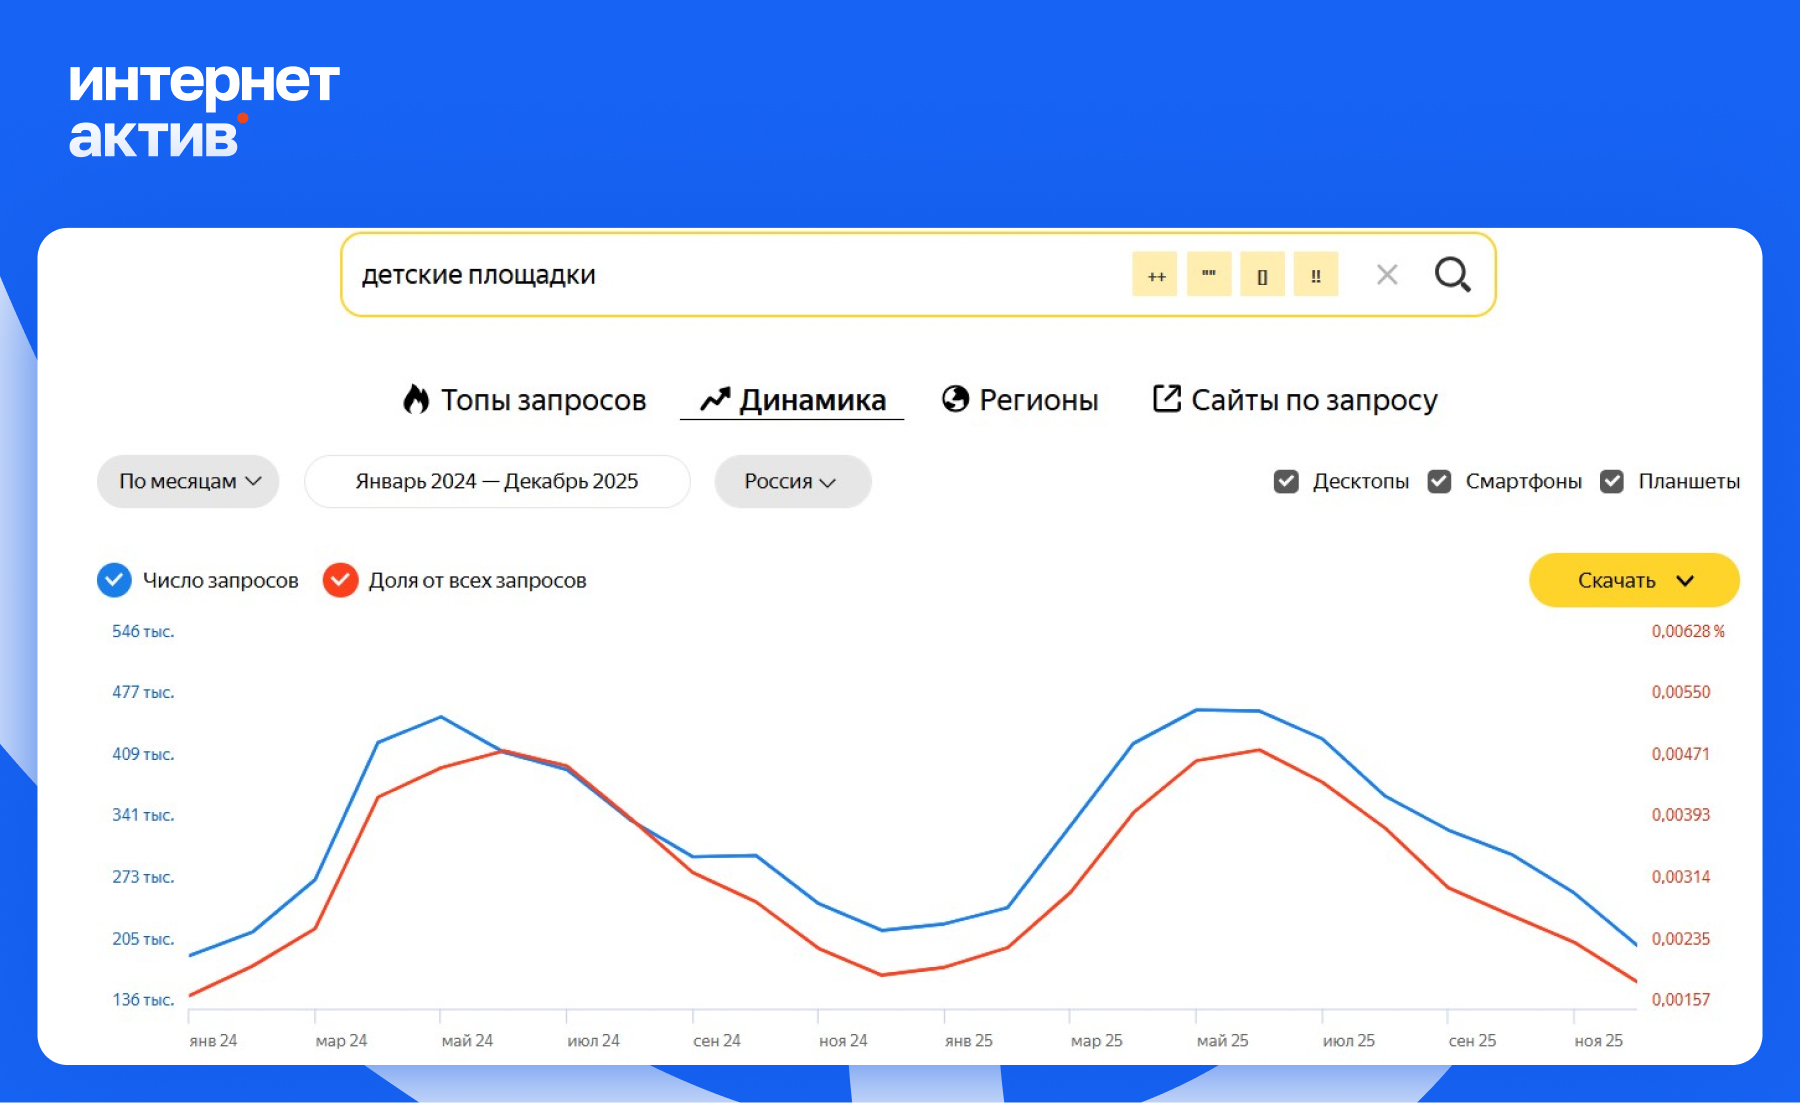The width and height of the screenshot is (1800, 1103).
Task: Open the По месяцам dropdown
Action: coord(187,481)
